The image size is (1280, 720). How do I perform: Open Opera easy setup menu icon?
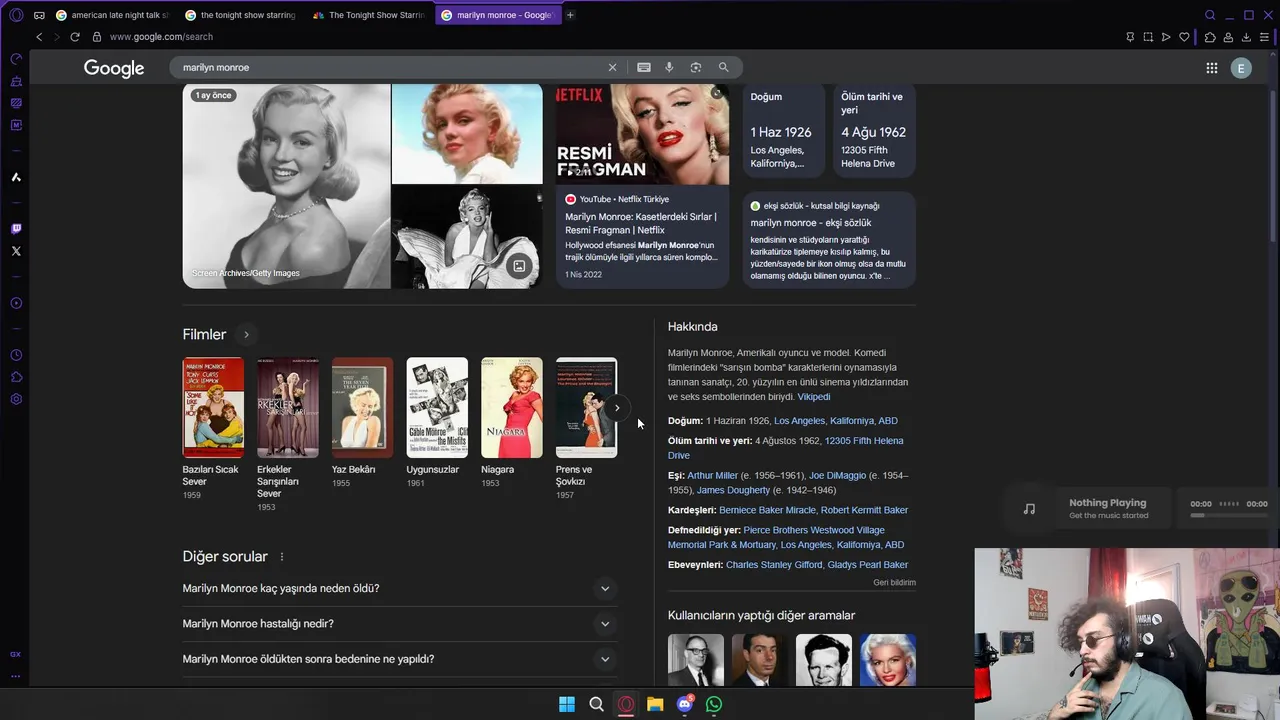click(x=1264, y=37)
